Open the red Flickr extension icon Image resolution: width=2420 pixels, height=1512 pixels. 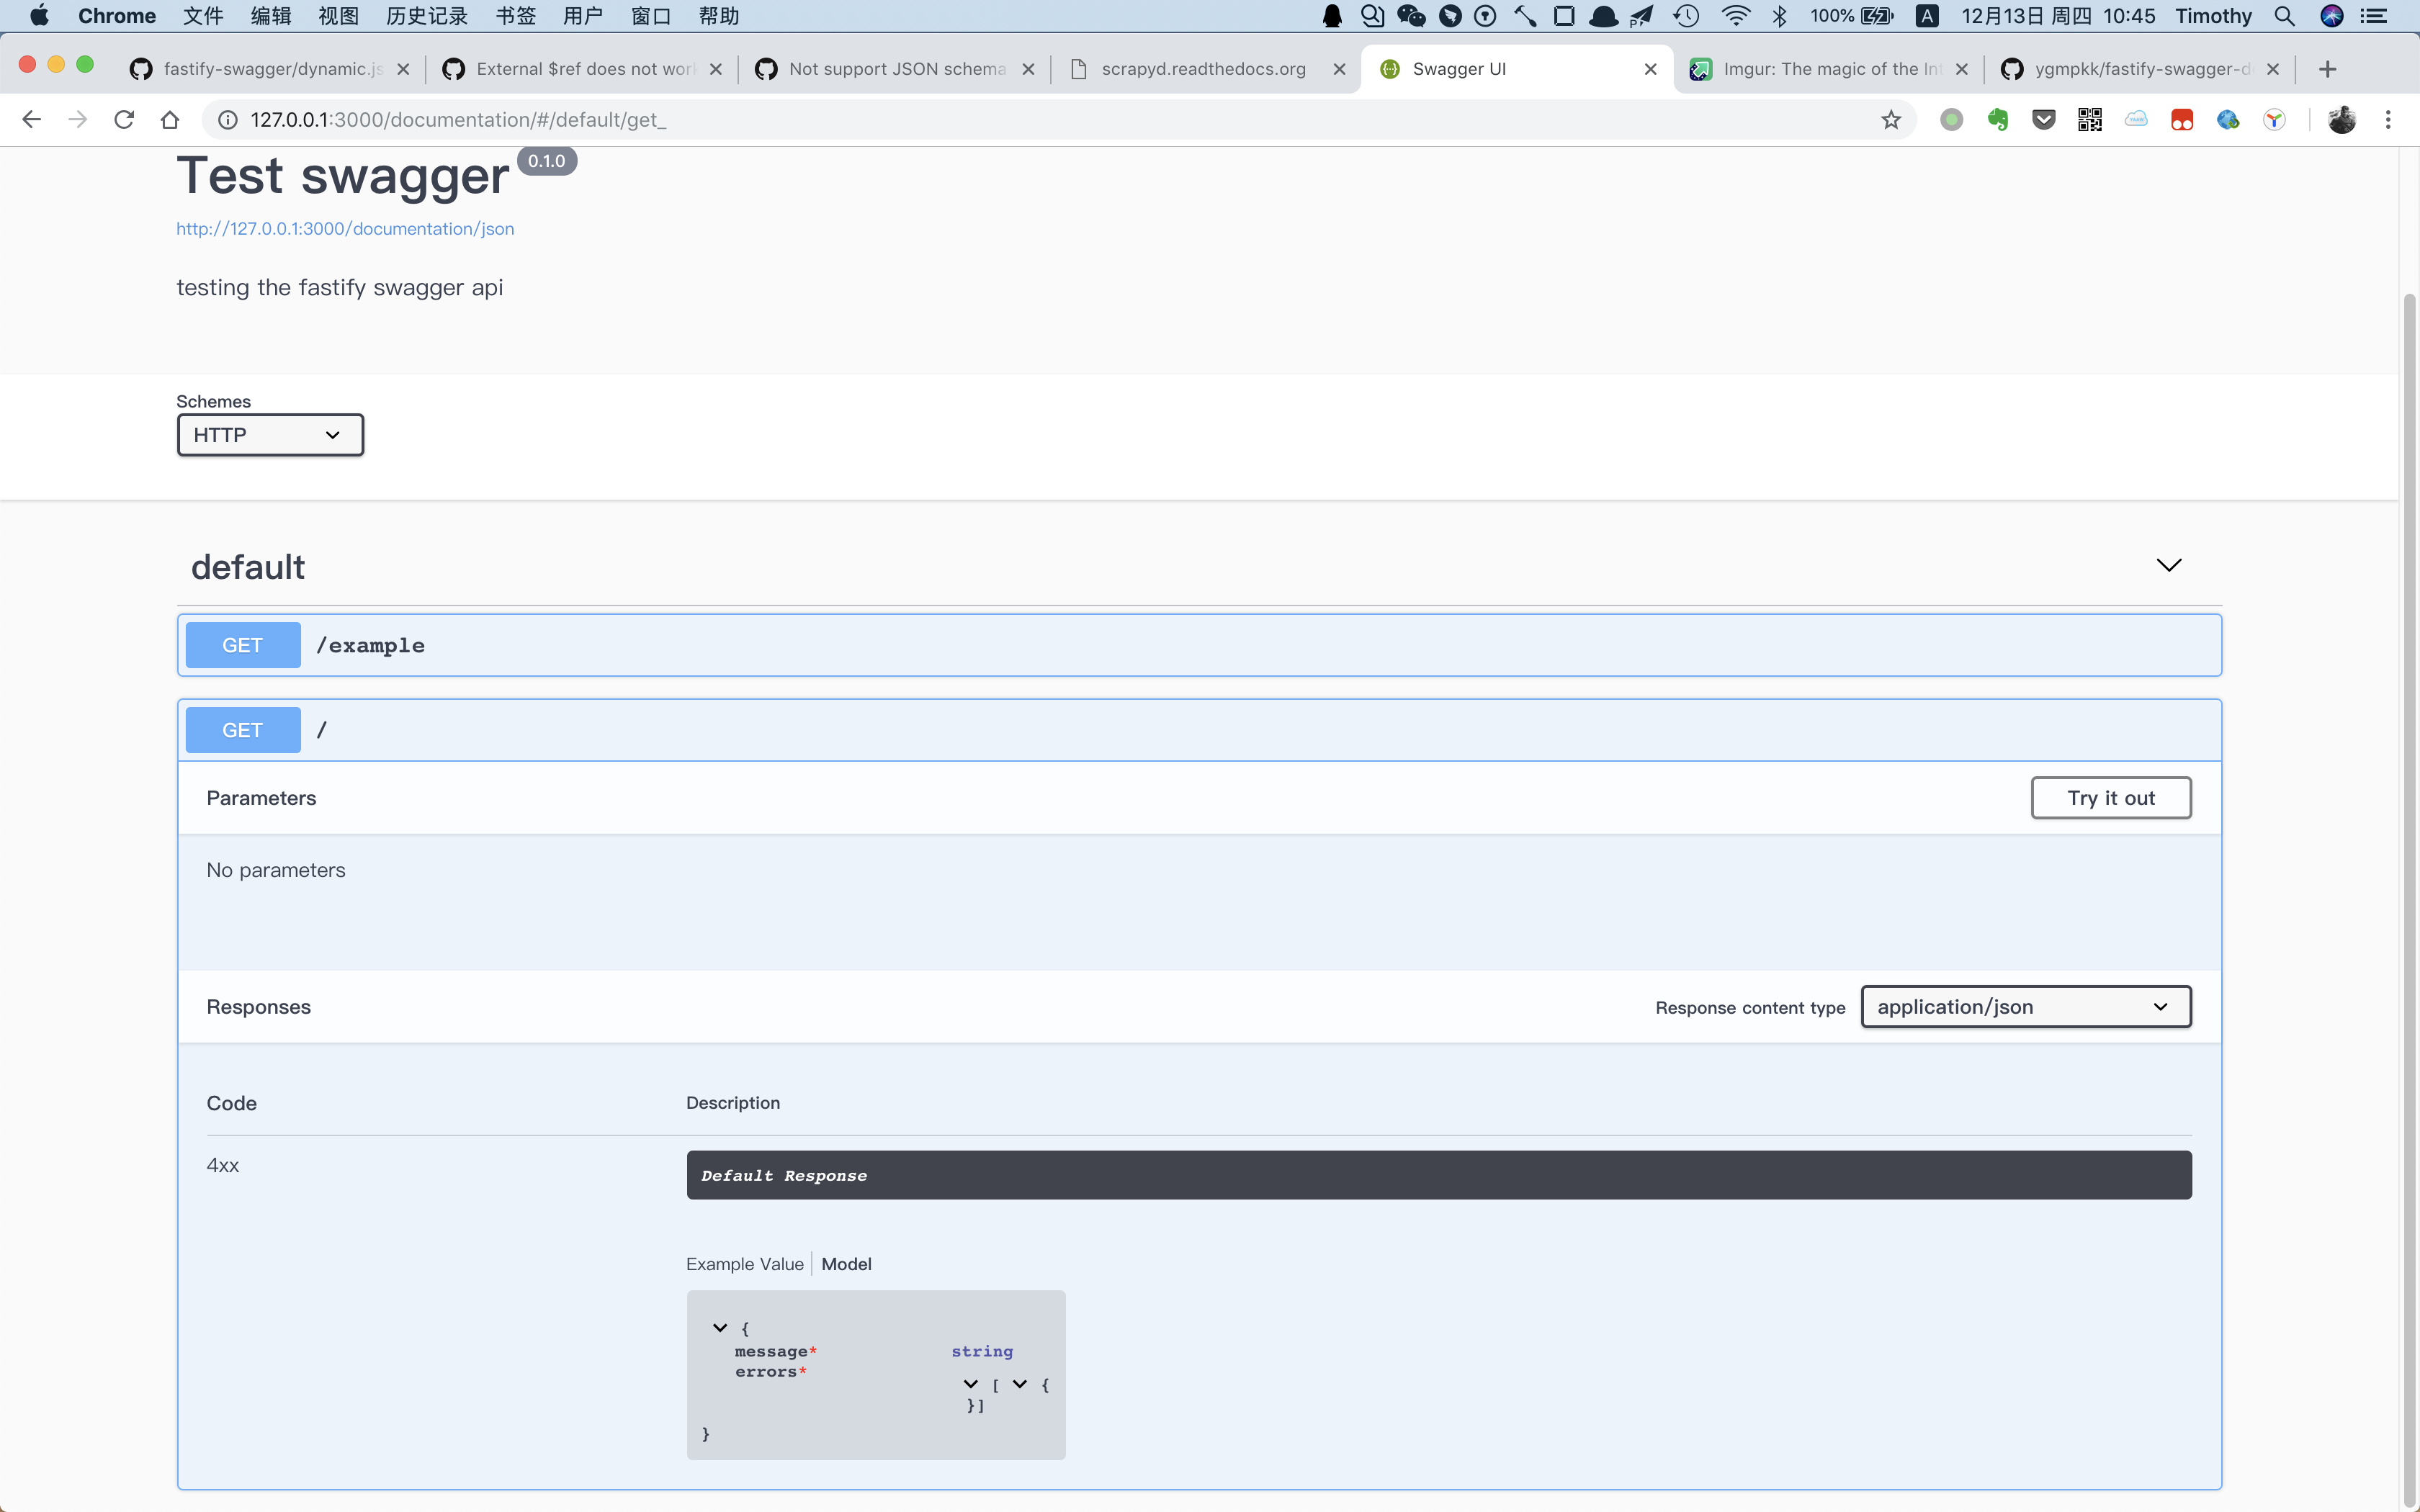(x=2181, y=119)
